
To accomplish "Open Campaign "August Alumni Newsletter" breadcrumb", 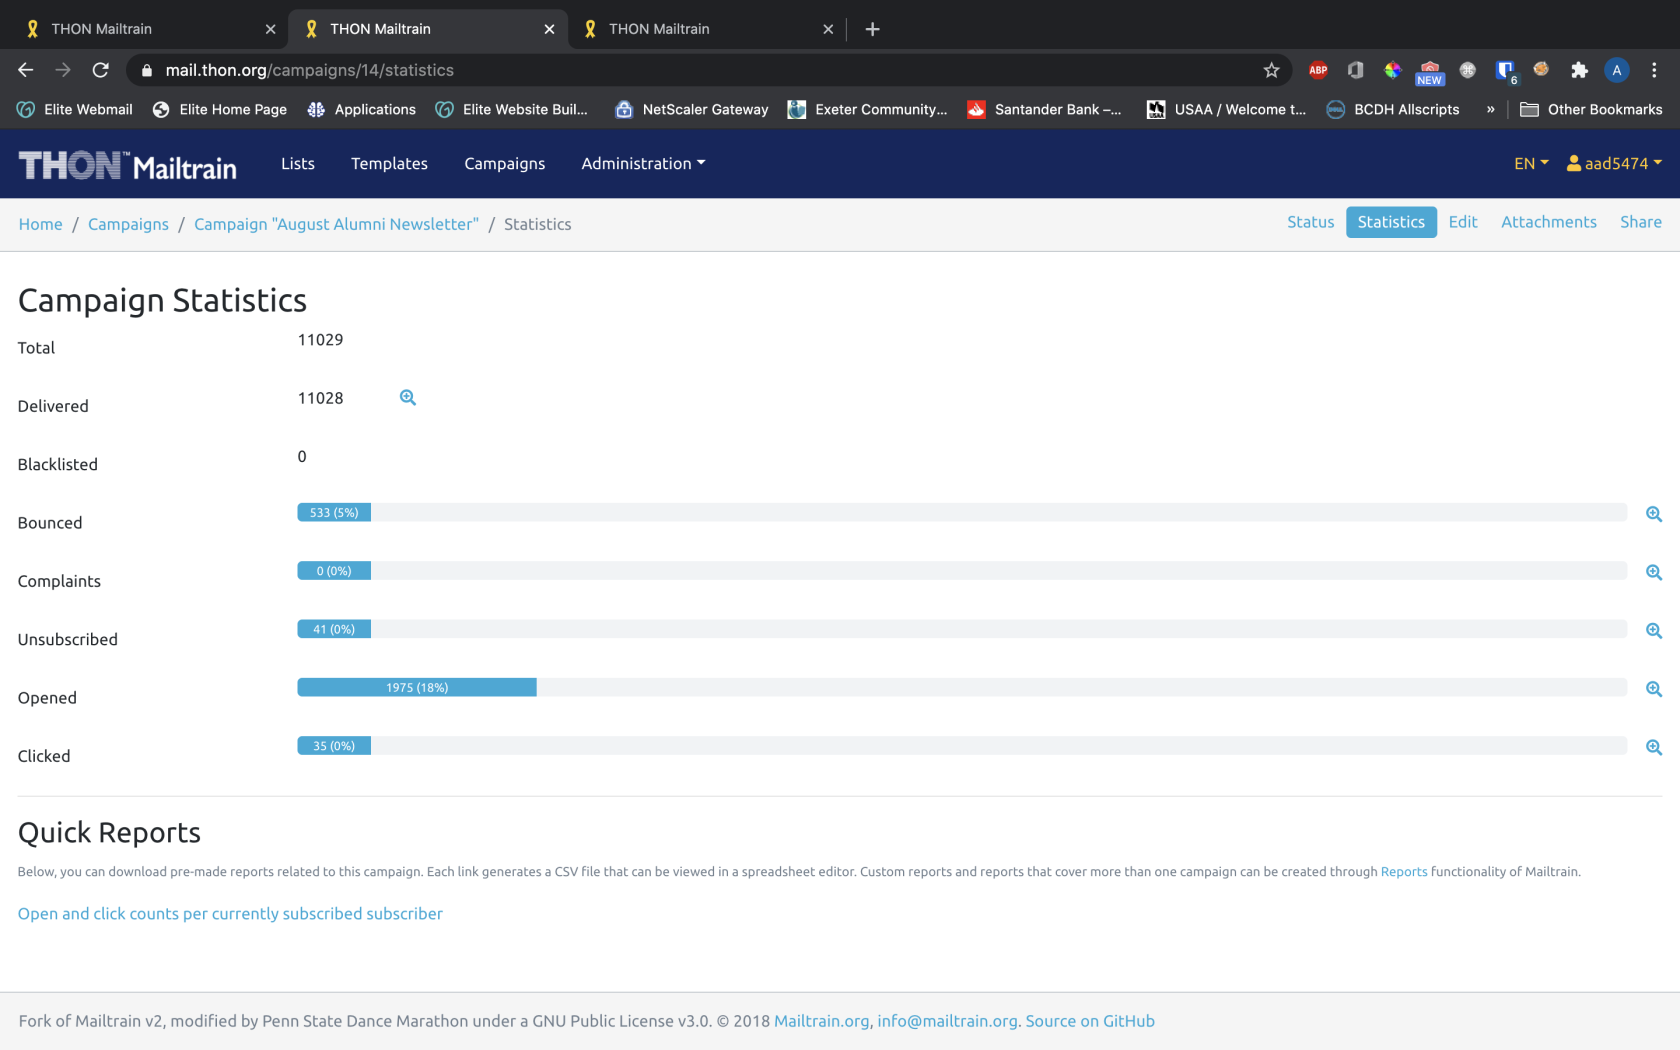I will coord(336,224).
